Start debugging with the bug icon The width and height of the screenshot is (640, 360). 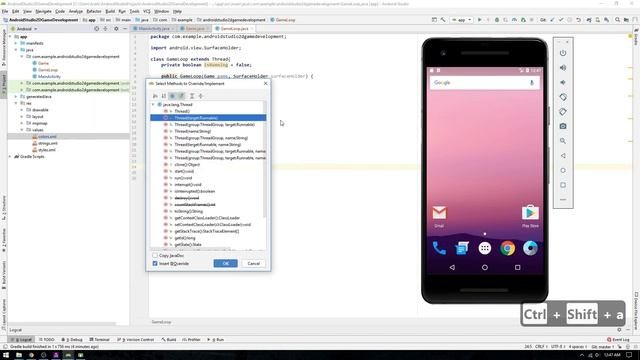(x=497, y=20)
